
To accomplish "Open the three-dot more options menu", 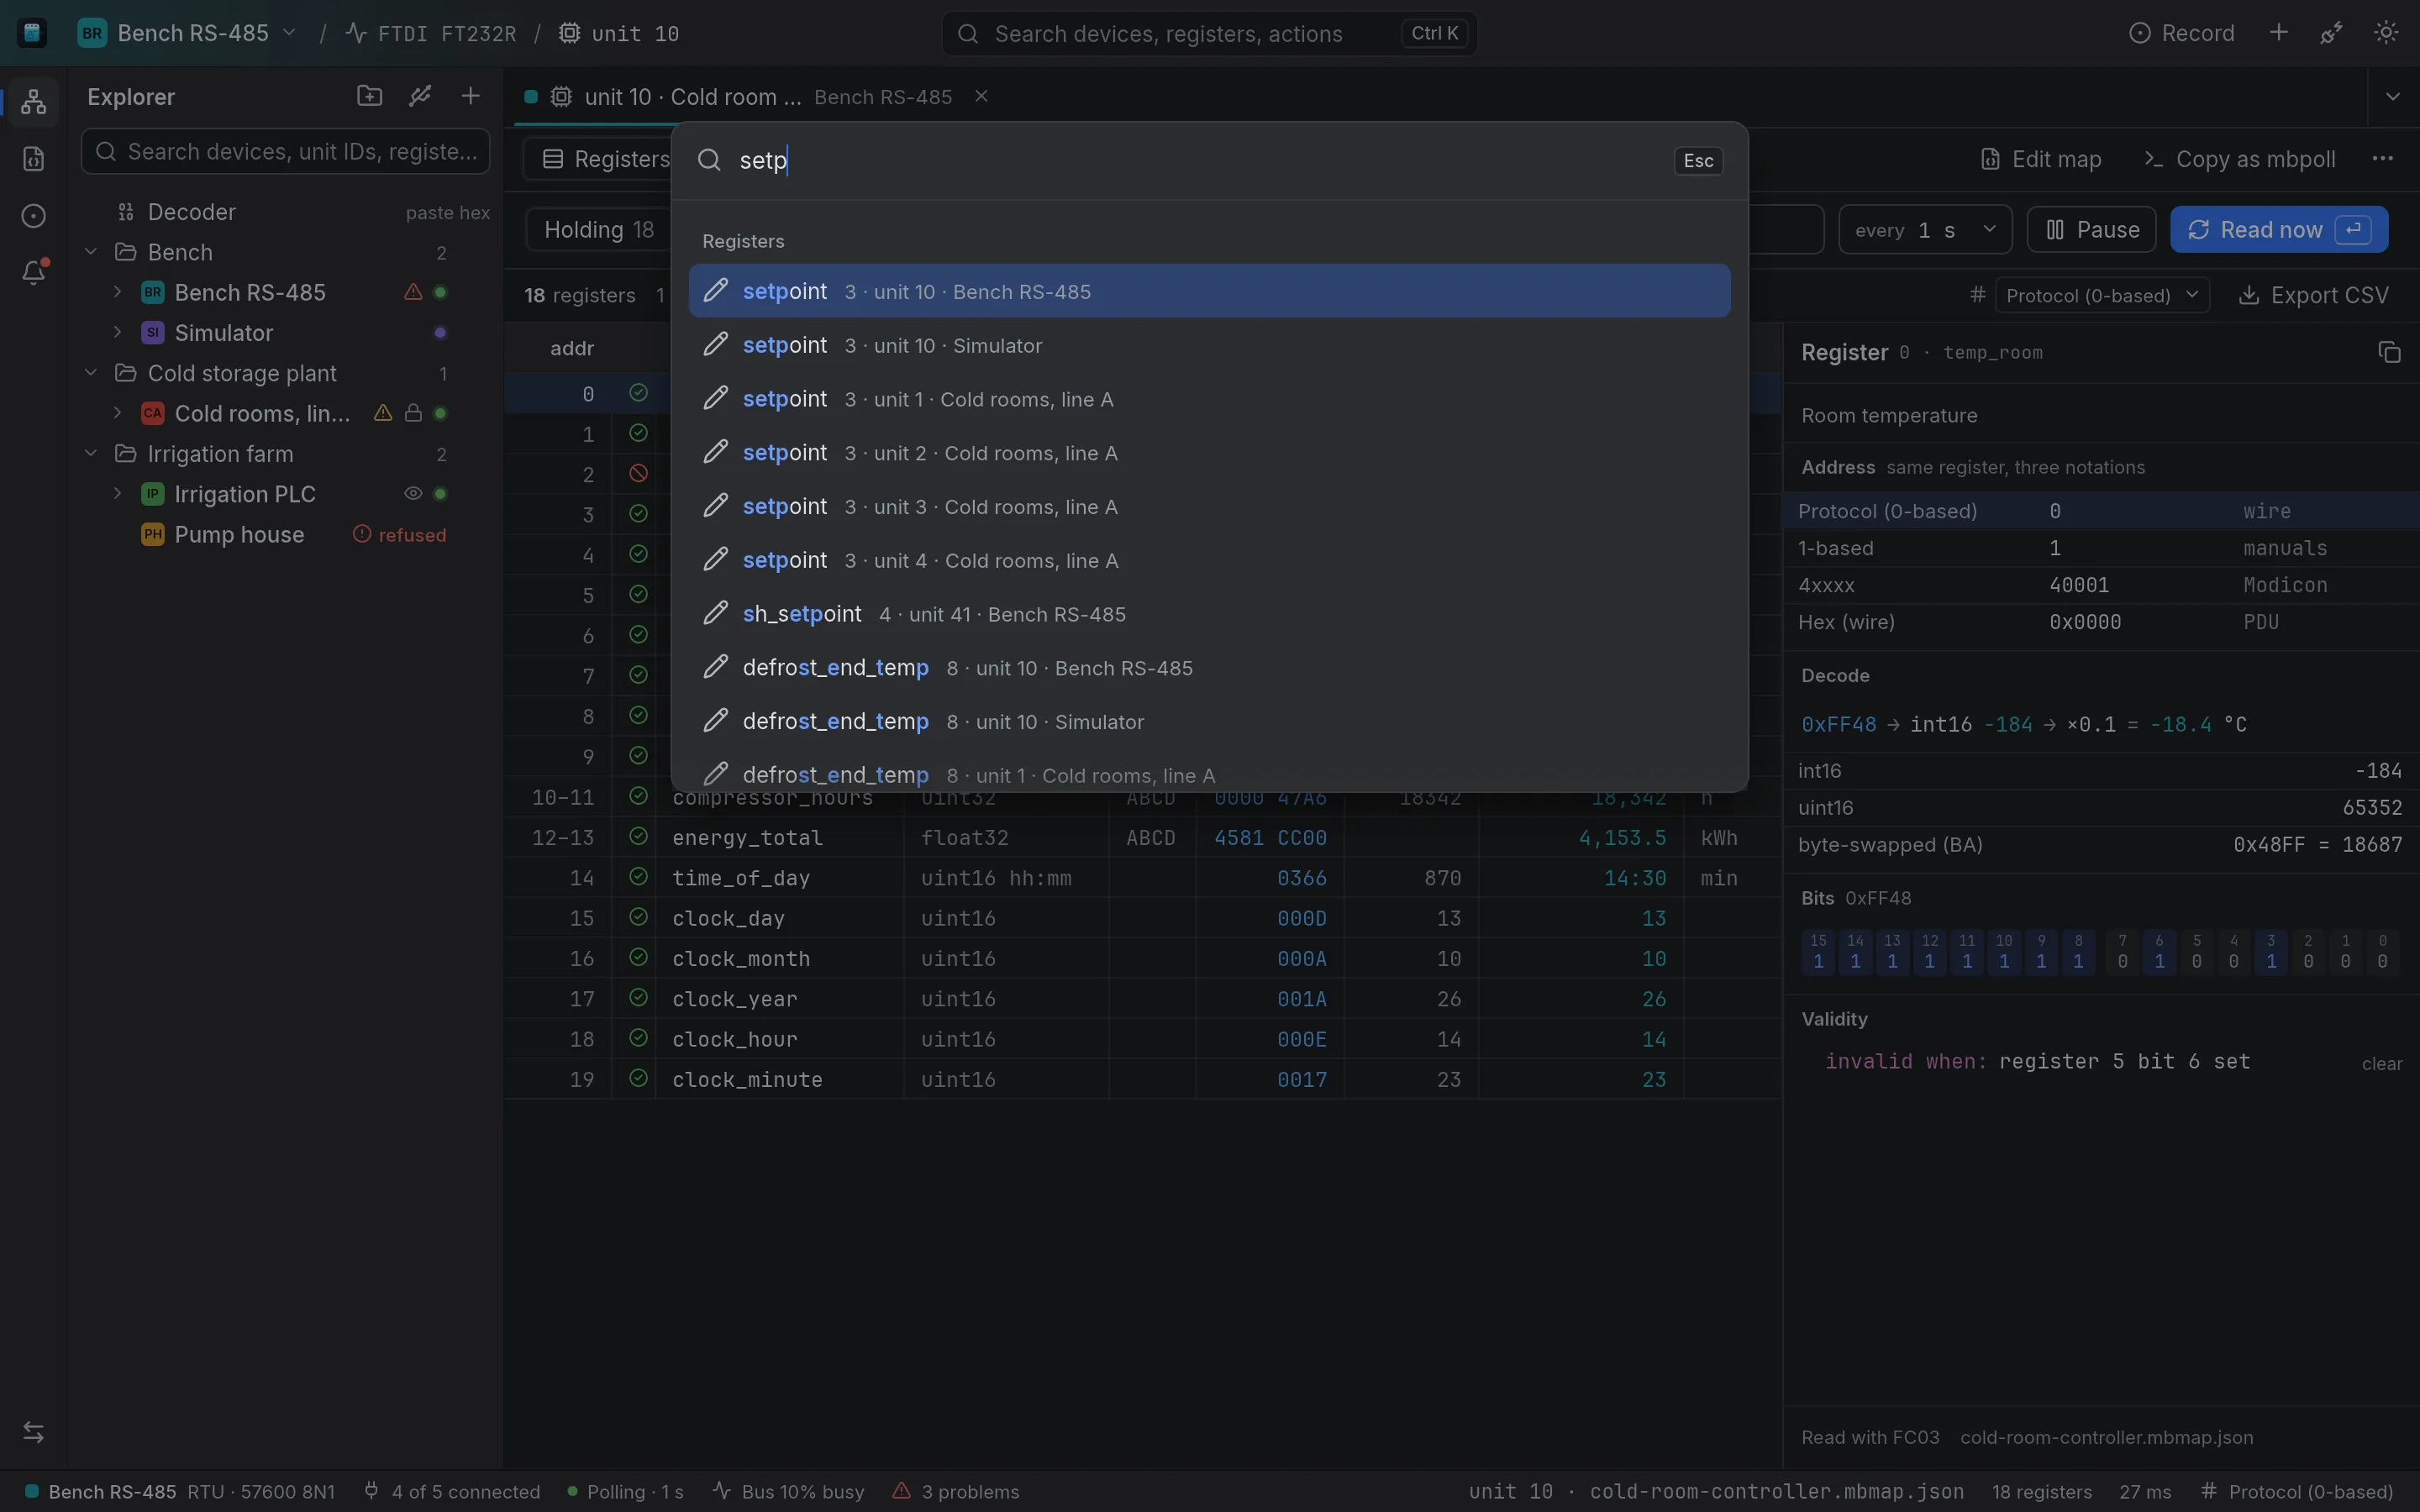I will pyautogui.click(x=2383, y=159).
